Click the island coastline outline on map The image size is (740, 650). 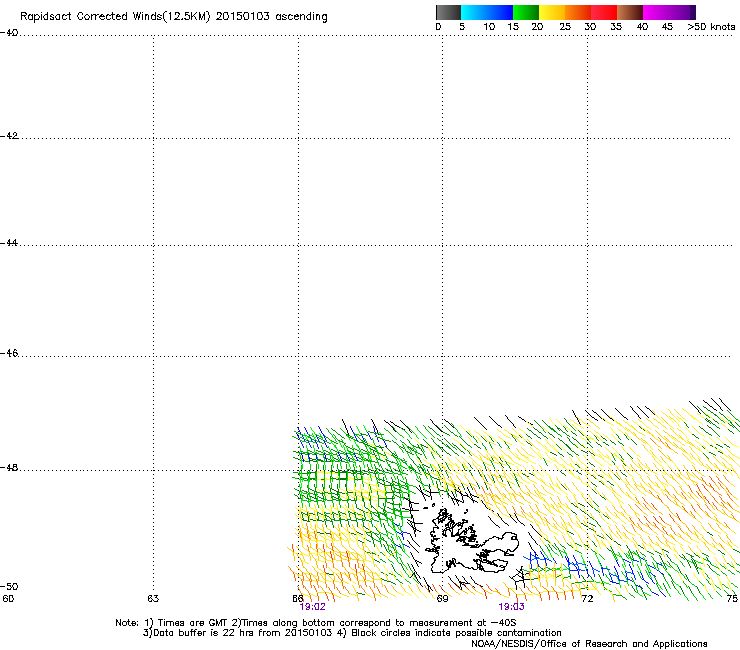[x=472, y=541]
